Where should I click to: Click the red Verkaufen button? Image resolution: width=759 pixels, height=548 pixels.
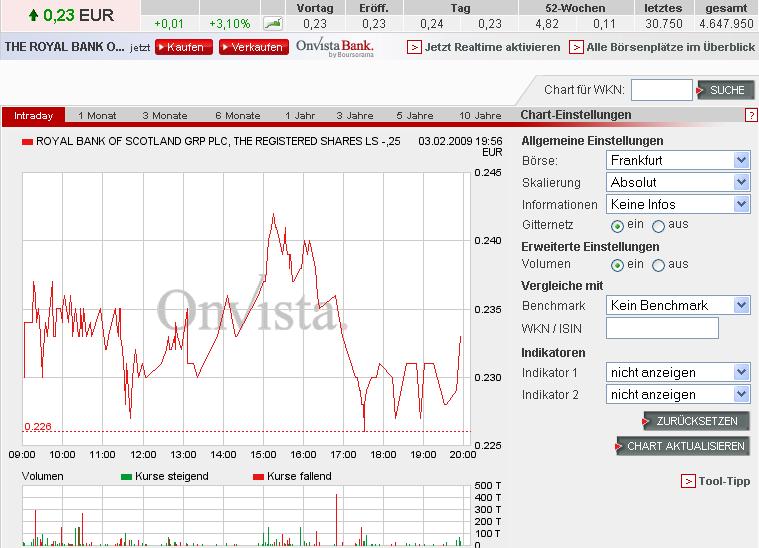[254, 47]
